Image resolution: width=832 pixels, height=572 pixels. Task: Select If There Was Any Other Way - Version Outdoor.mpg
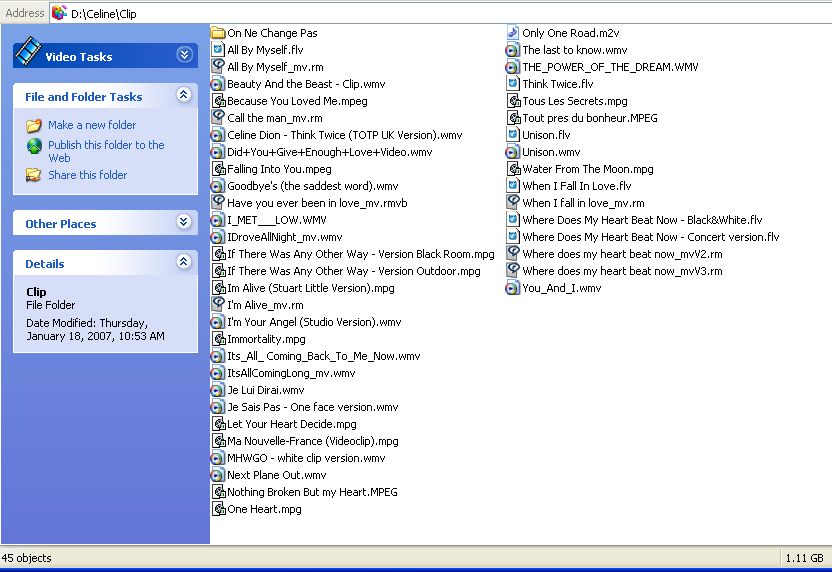tap(353, 271)
